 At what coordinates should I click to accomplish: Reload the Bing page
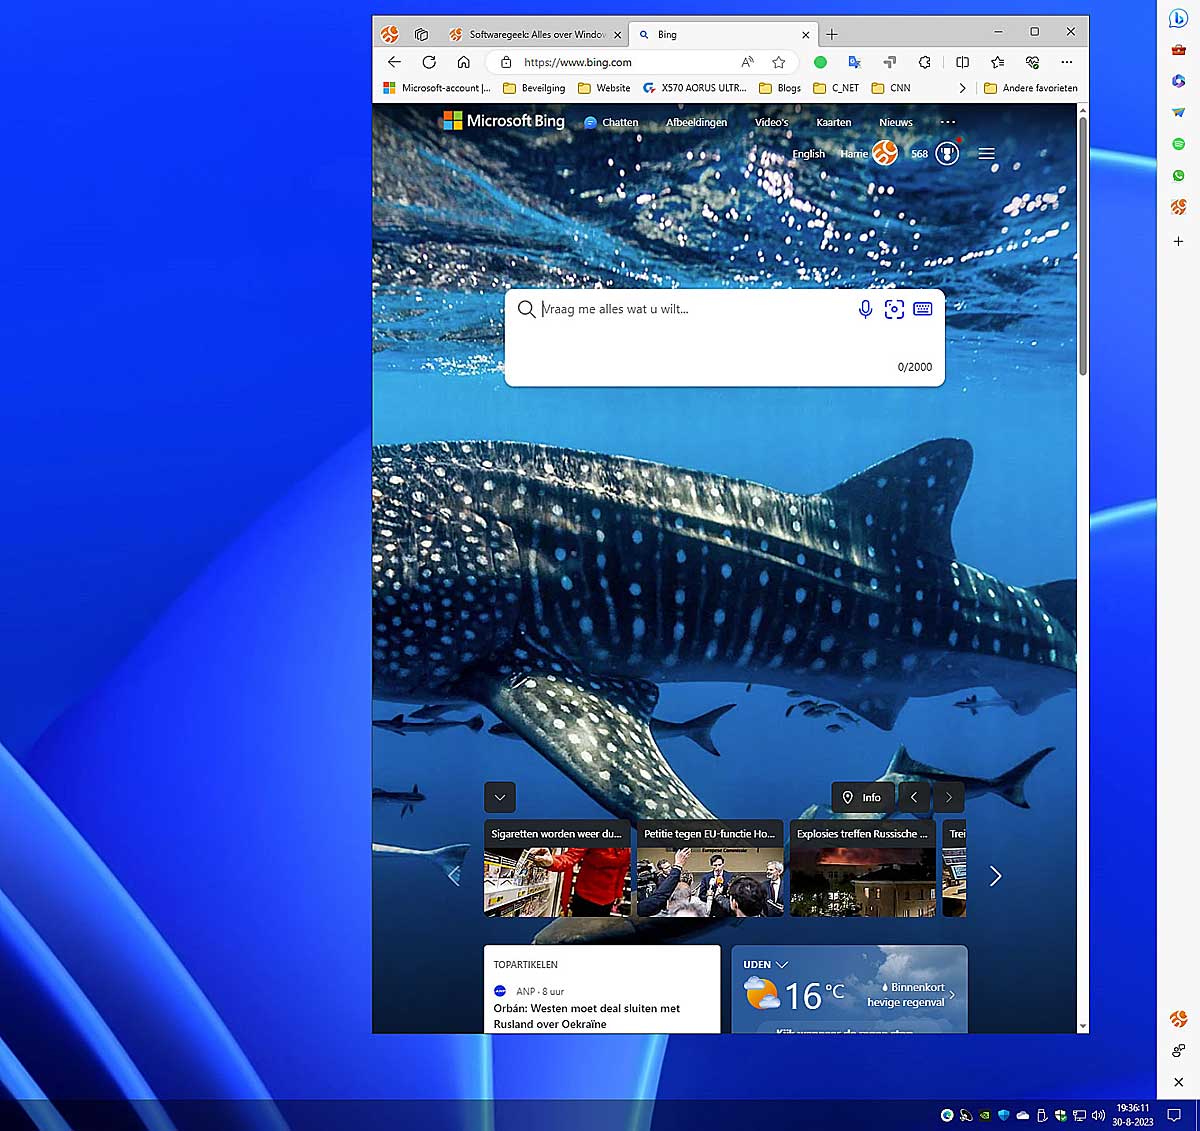click(x=429, y=62)
